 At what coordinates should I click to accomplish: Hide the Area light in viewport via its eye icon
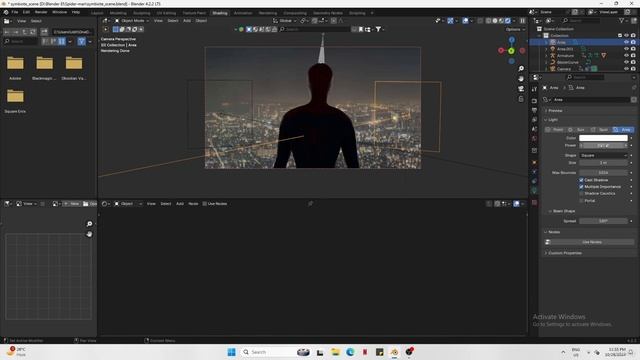[626, 42]
